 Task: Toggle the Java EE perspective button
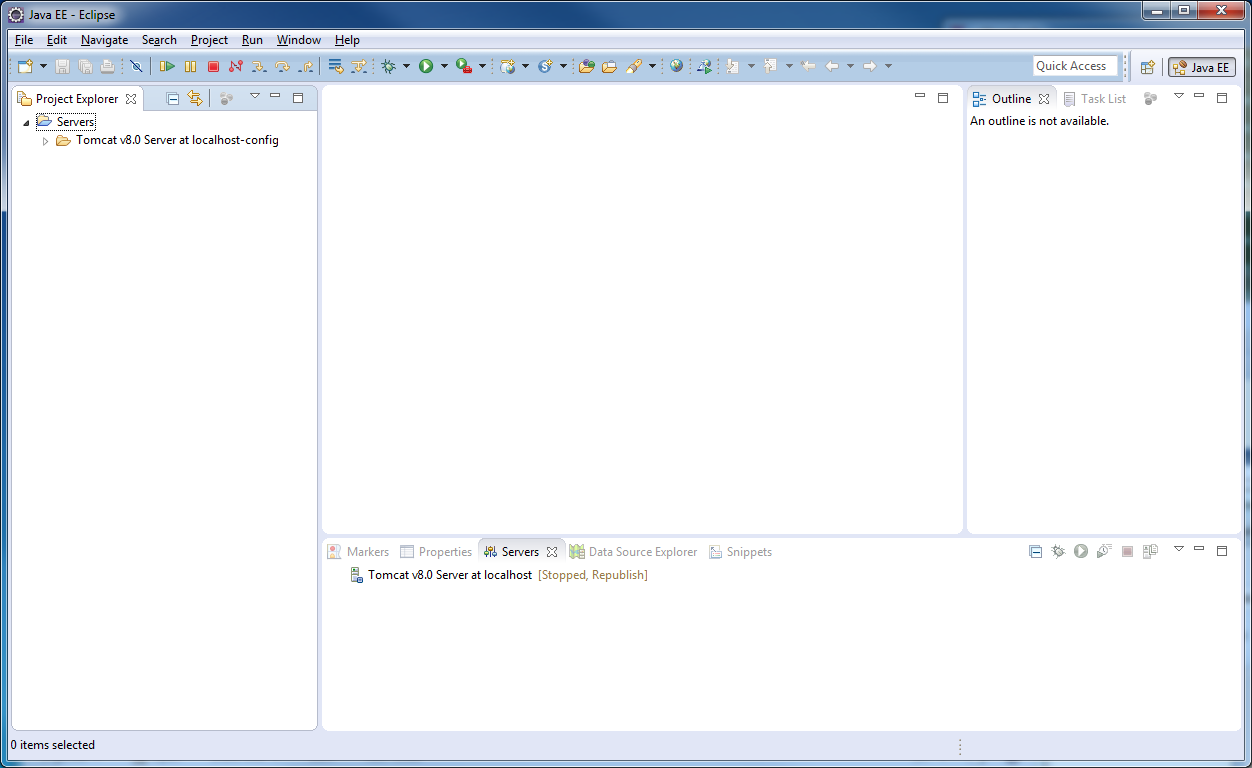pos(1202,67)
